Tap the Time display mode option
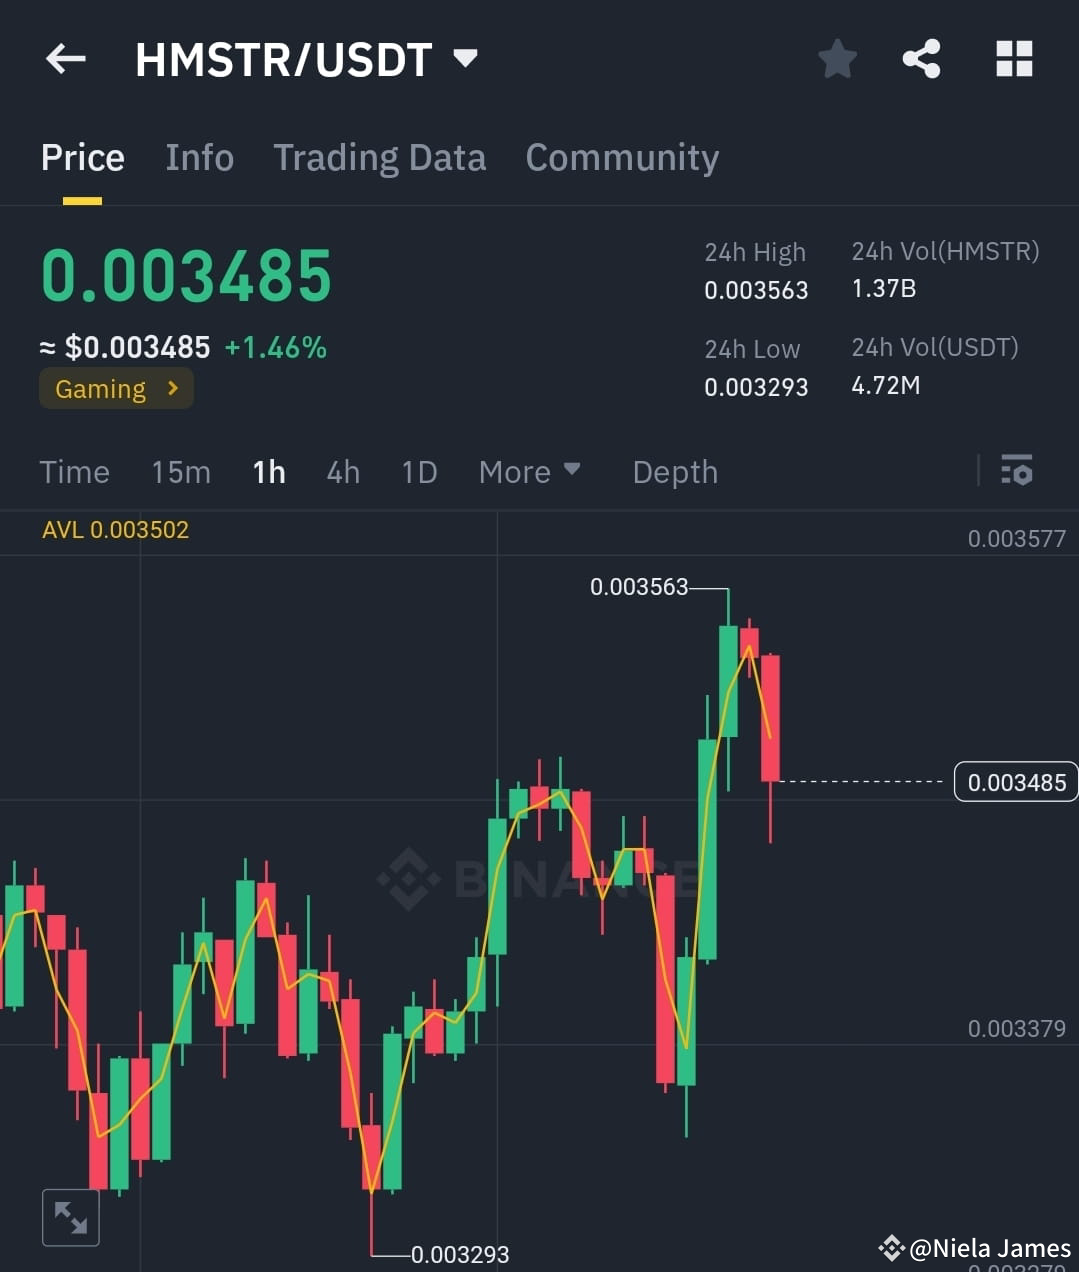The height and width of the screenshot is (1272, 1079). (x=74, y=471)
